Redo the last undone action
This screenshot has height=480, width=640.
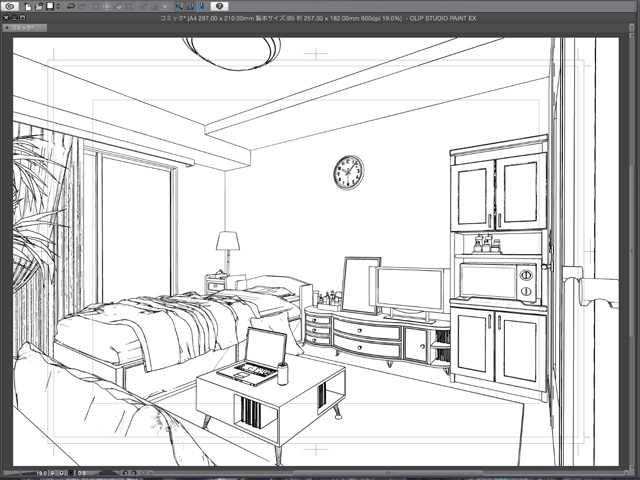coord(82,6)
